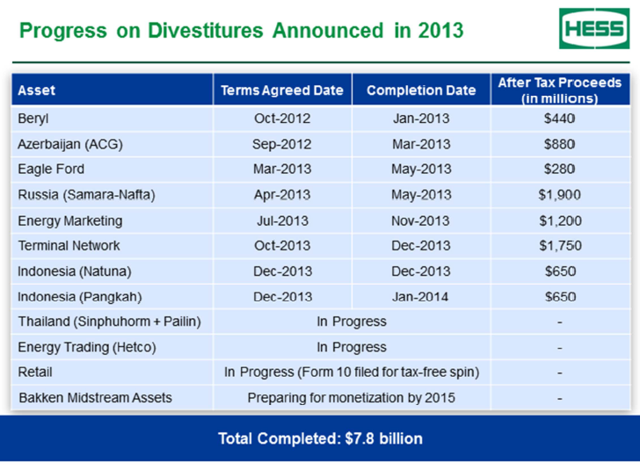
Task: Select the 'Terminal Network' asset cell
Action: pyautogui.click(x=112, y=246)
